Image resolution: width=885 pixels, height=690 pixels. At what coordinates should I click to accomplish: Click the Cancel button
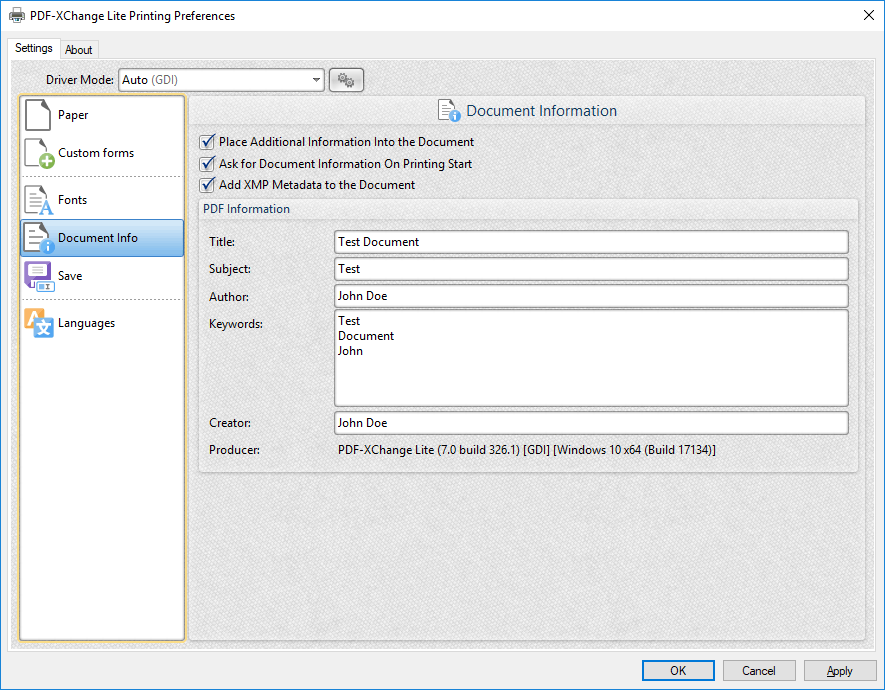click(759, 671)
